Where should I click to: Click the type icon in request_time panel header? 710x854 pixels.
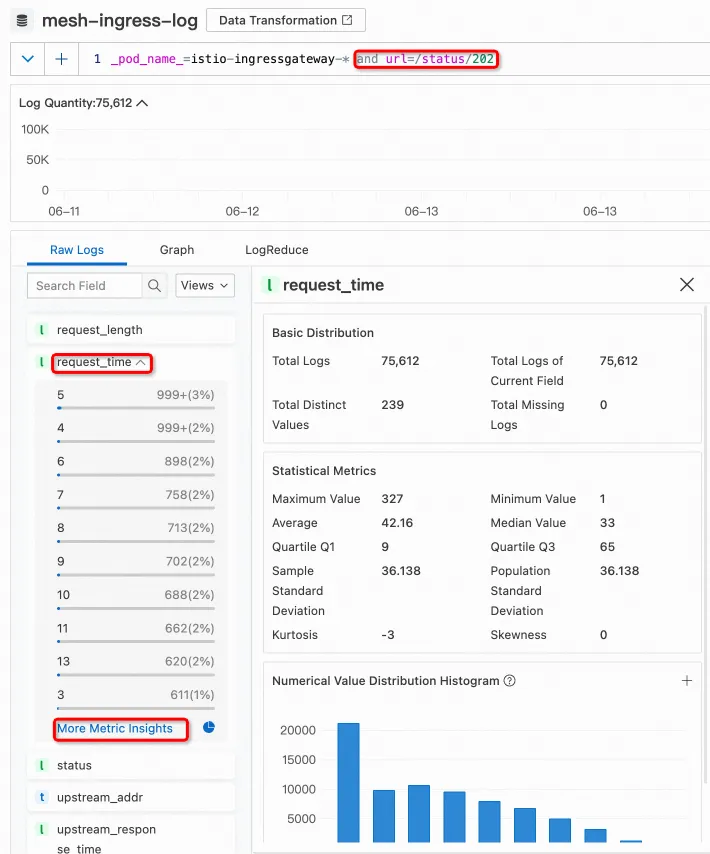click(269, 284)
